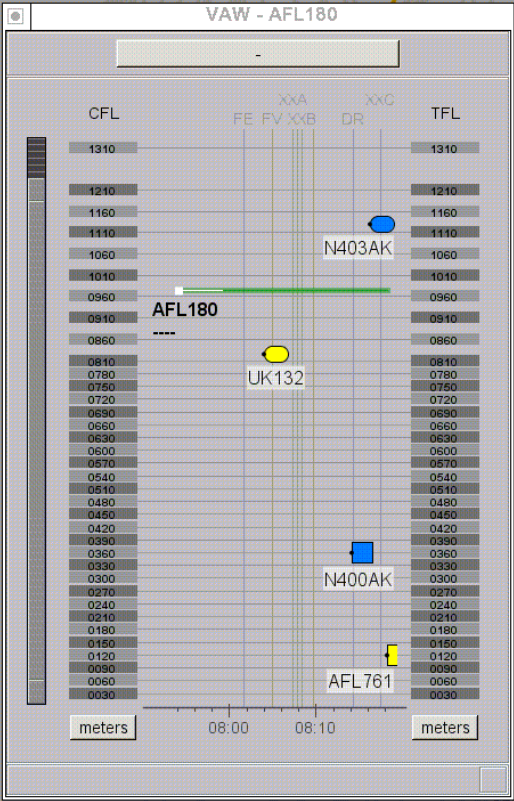The width and height of the screenshot is (514, 801).
Task: Select CFL level 0960
Action: pos(103,296)
